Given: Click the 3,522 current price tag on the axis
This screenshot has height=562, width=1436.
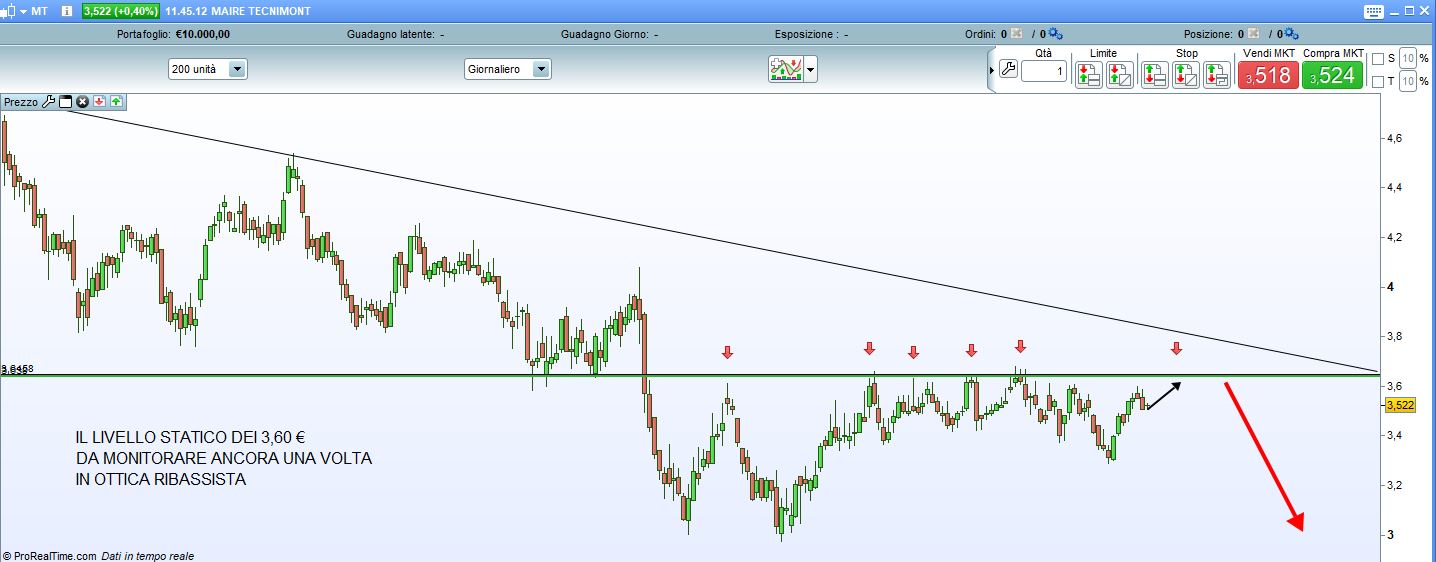Looking at the screenshot, I should coord(1398,405).
